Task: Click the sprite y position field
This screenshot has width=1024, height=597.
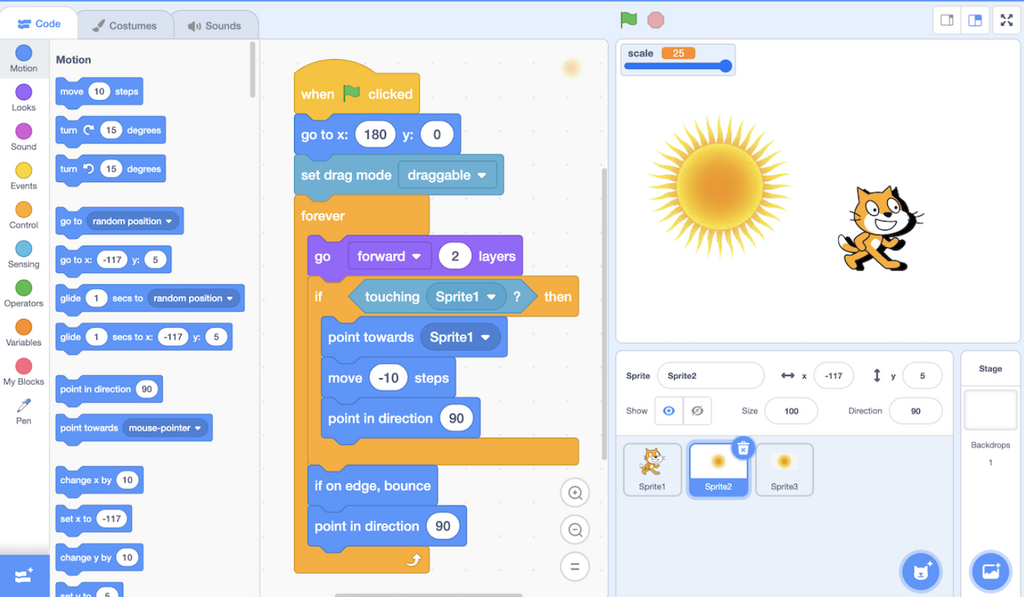Action: (922, 376)
